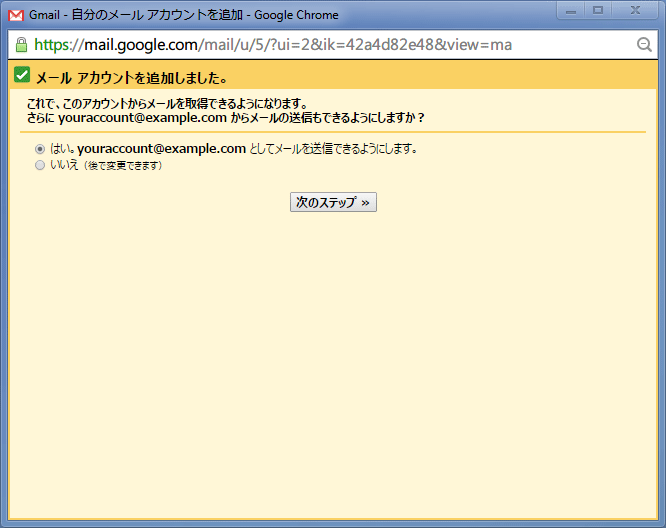Click the magnifier zoom icon in address bar
Image resolution: width=666 pixels, height=528 pixels.
[x=644, y=45]
